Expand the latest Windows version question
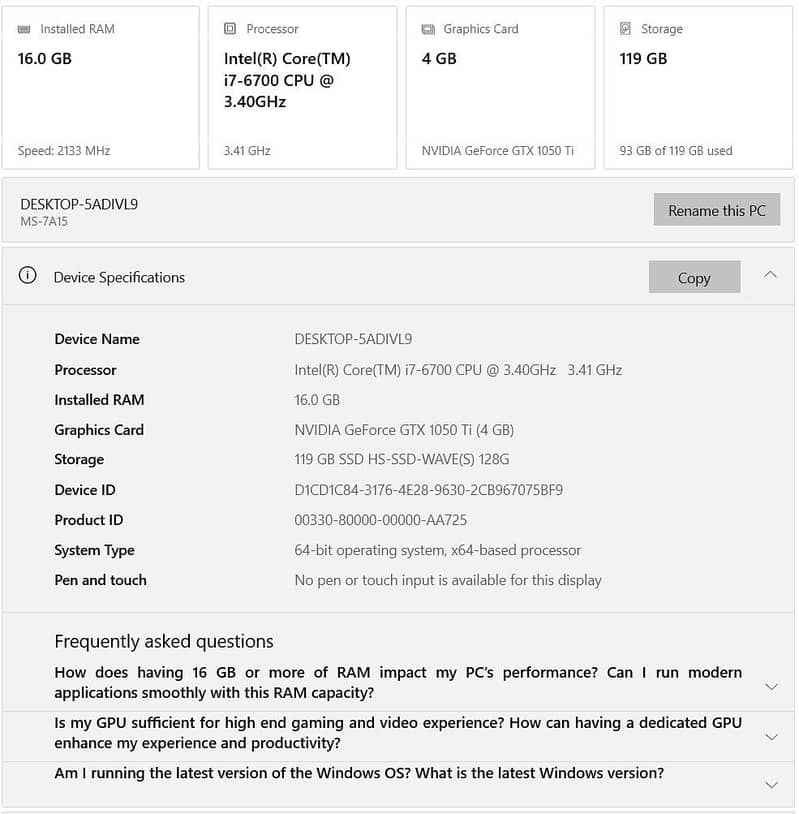This screenshot has height=814, width=799. pos(771,785)
